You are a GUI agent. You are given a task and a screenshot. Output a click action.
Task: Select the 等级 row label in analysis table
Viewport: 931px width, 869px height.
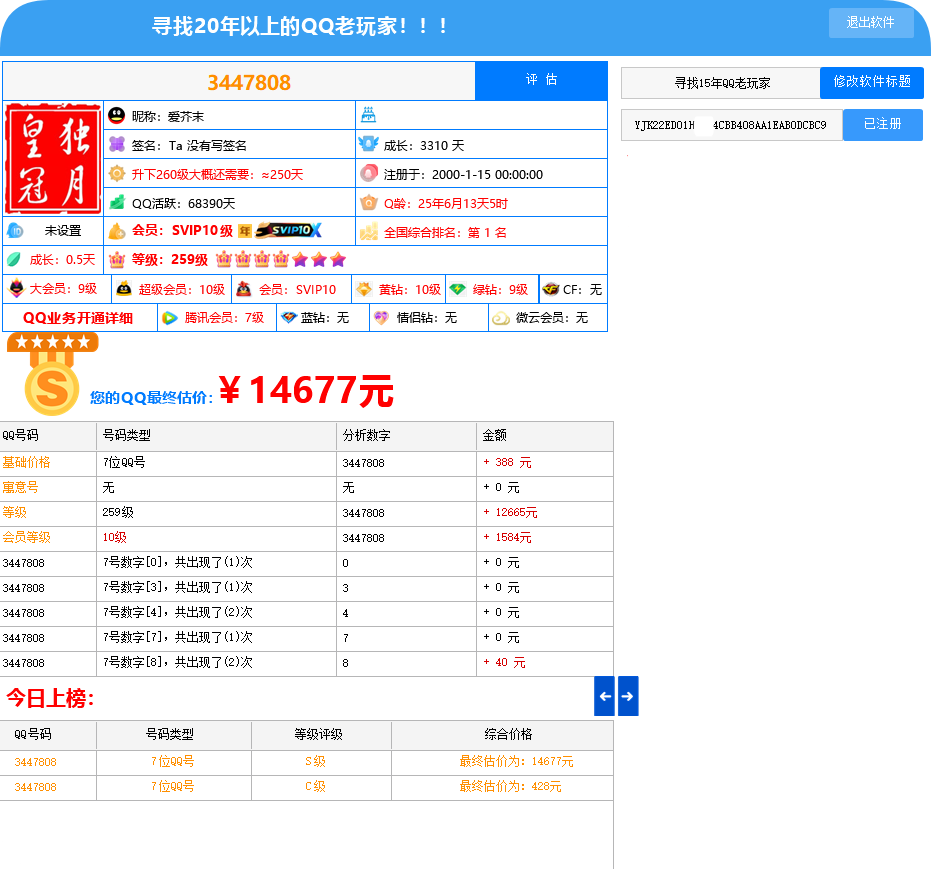(14, 512)
